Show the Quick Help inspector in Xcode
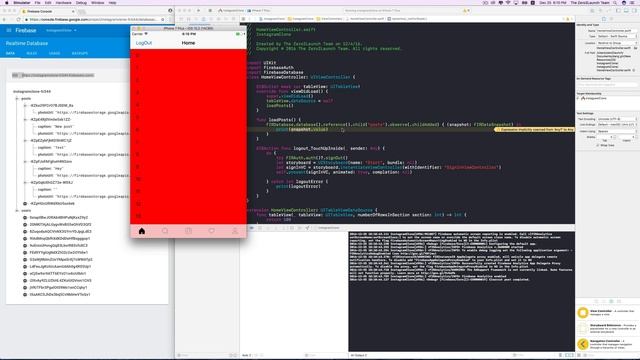Screen dimensions: 640x360 click(611, 19)
